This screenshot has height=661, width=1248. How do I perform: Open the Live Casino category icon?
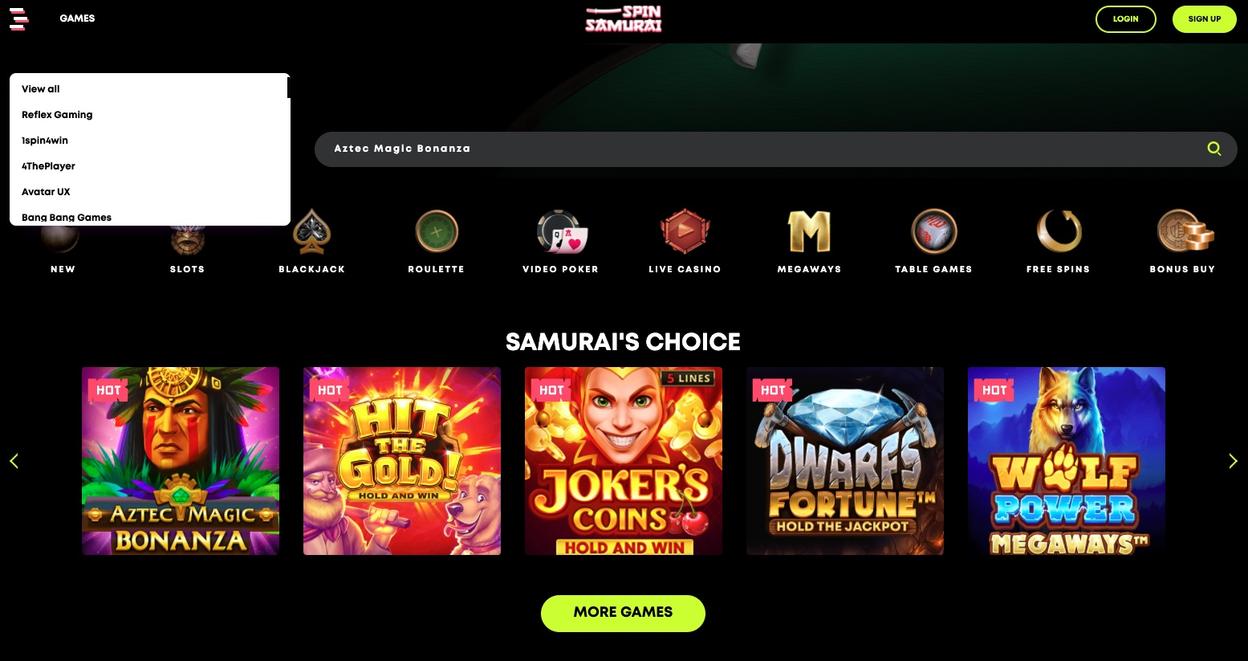pyautogui.click(x=685, y=231)
